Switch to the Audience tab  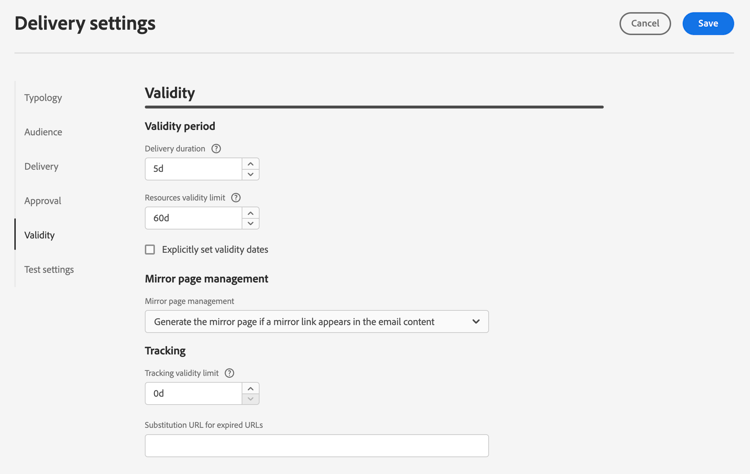click(43, 132)
